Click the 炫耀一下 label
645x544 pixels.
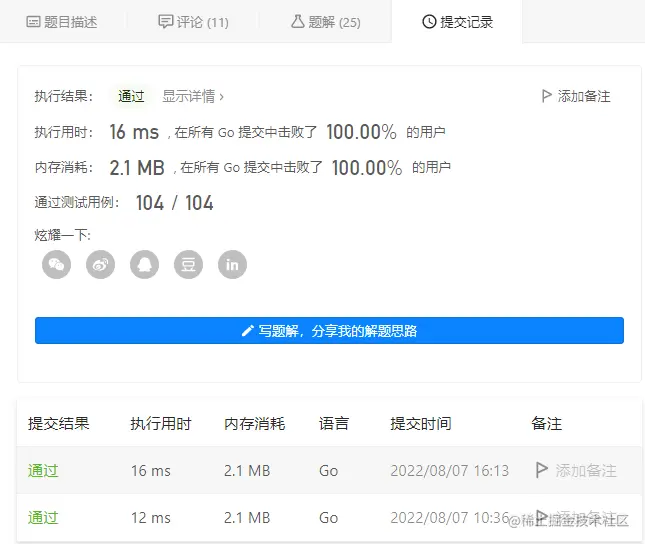[63, 235]
